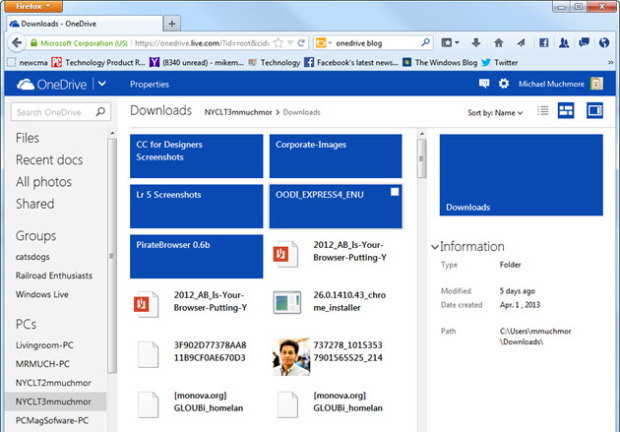Screen dimensions: 620x432
Task: Click the OneDrive URL address bar
Action: 202,43
